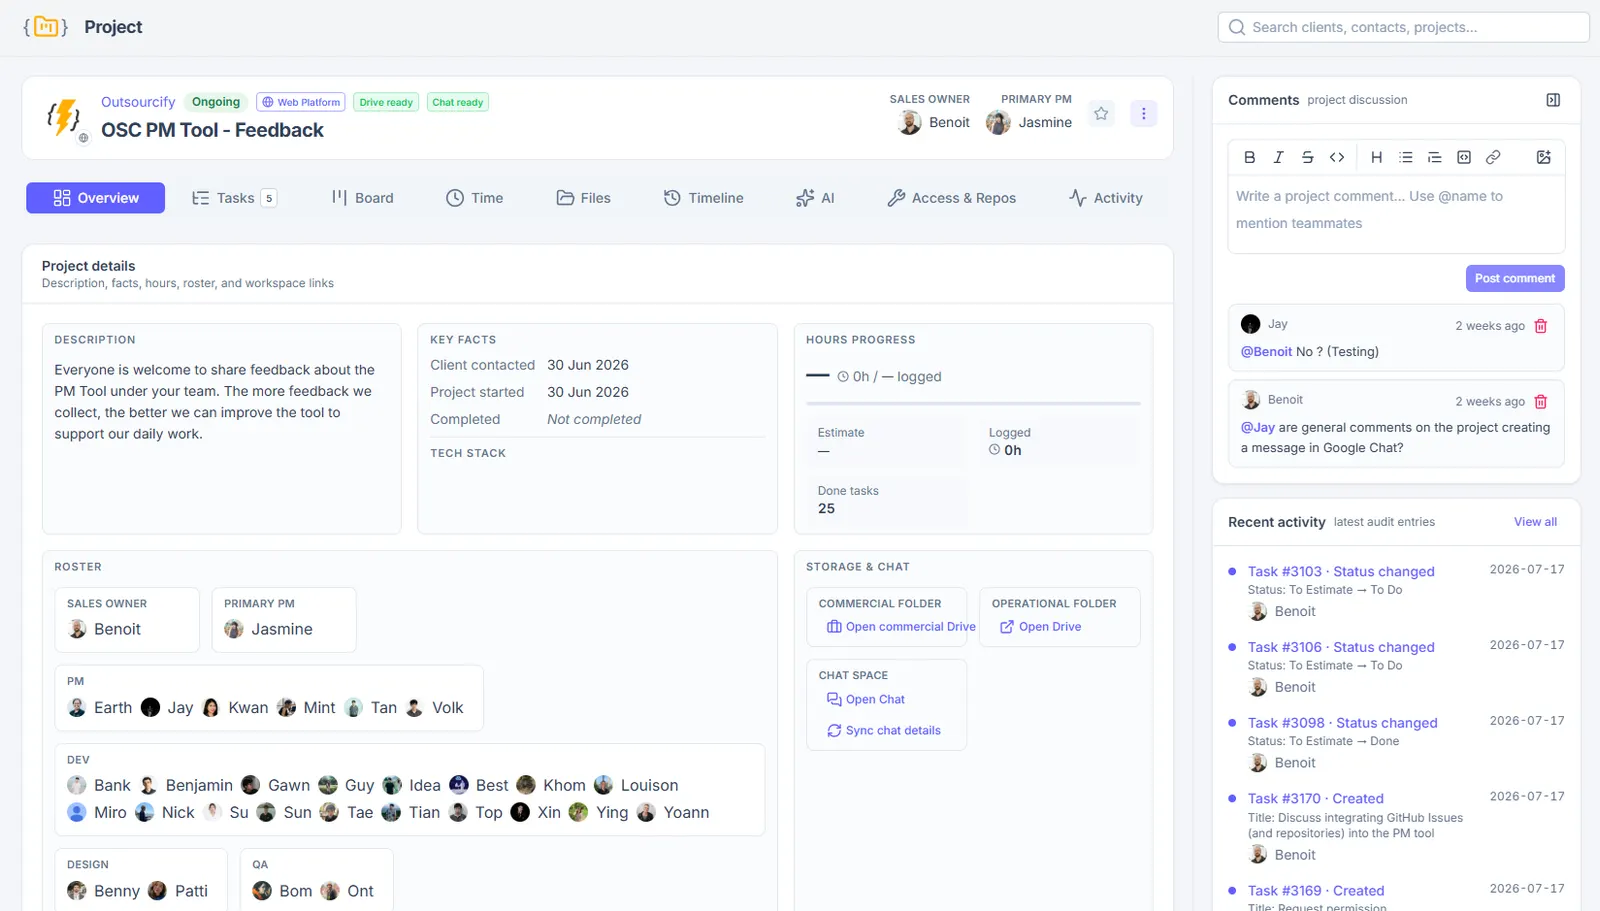Click the @Jay mention in Benoit's comment
The width and height of the screenshot is (1600, 911).
click(x=1258, y=428)
